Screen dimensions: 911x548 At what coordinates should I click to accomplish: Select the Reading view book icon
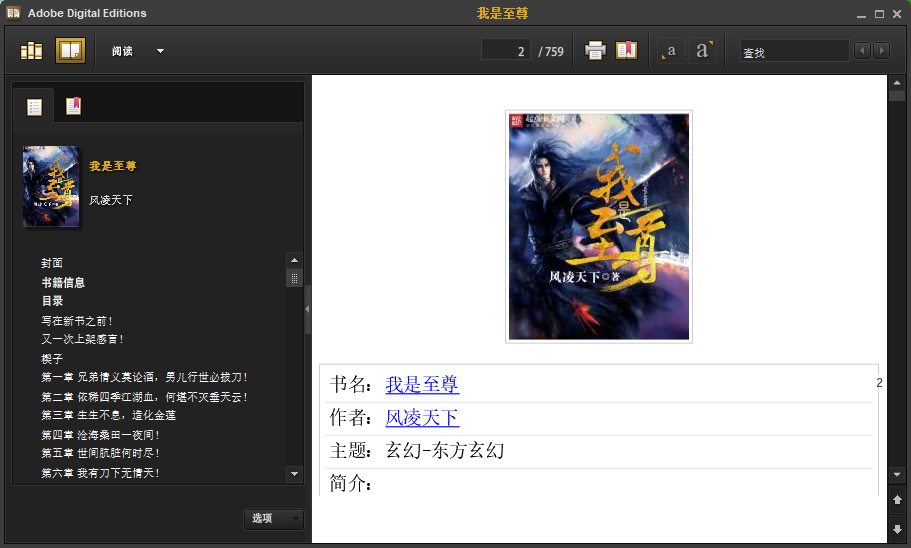[70, 51]
